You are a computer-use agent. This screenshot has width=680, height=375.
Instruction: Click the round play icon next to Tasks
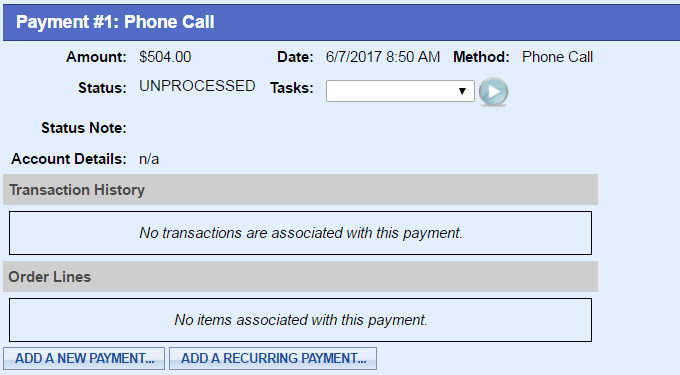[494, 91]
